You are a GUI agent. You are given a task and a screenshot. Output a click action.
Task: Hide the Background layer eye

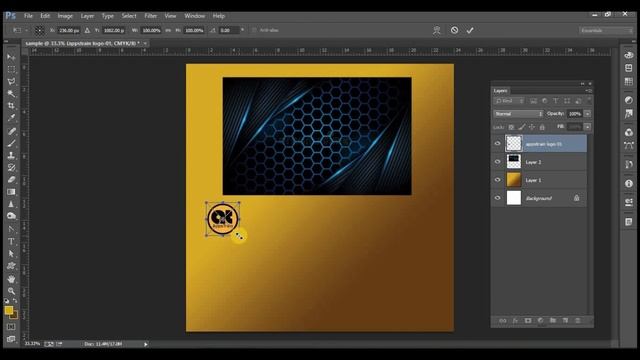(497, 198)
